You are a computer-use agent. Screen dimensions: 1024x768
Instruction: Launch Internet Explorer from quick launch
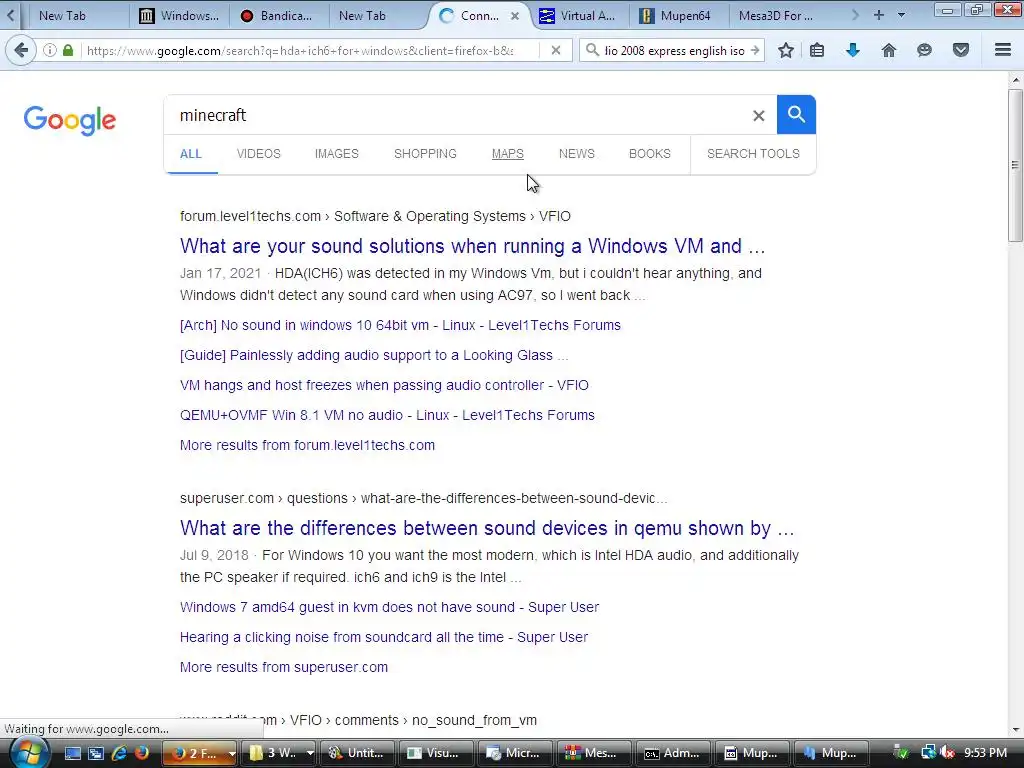[119, 753]
